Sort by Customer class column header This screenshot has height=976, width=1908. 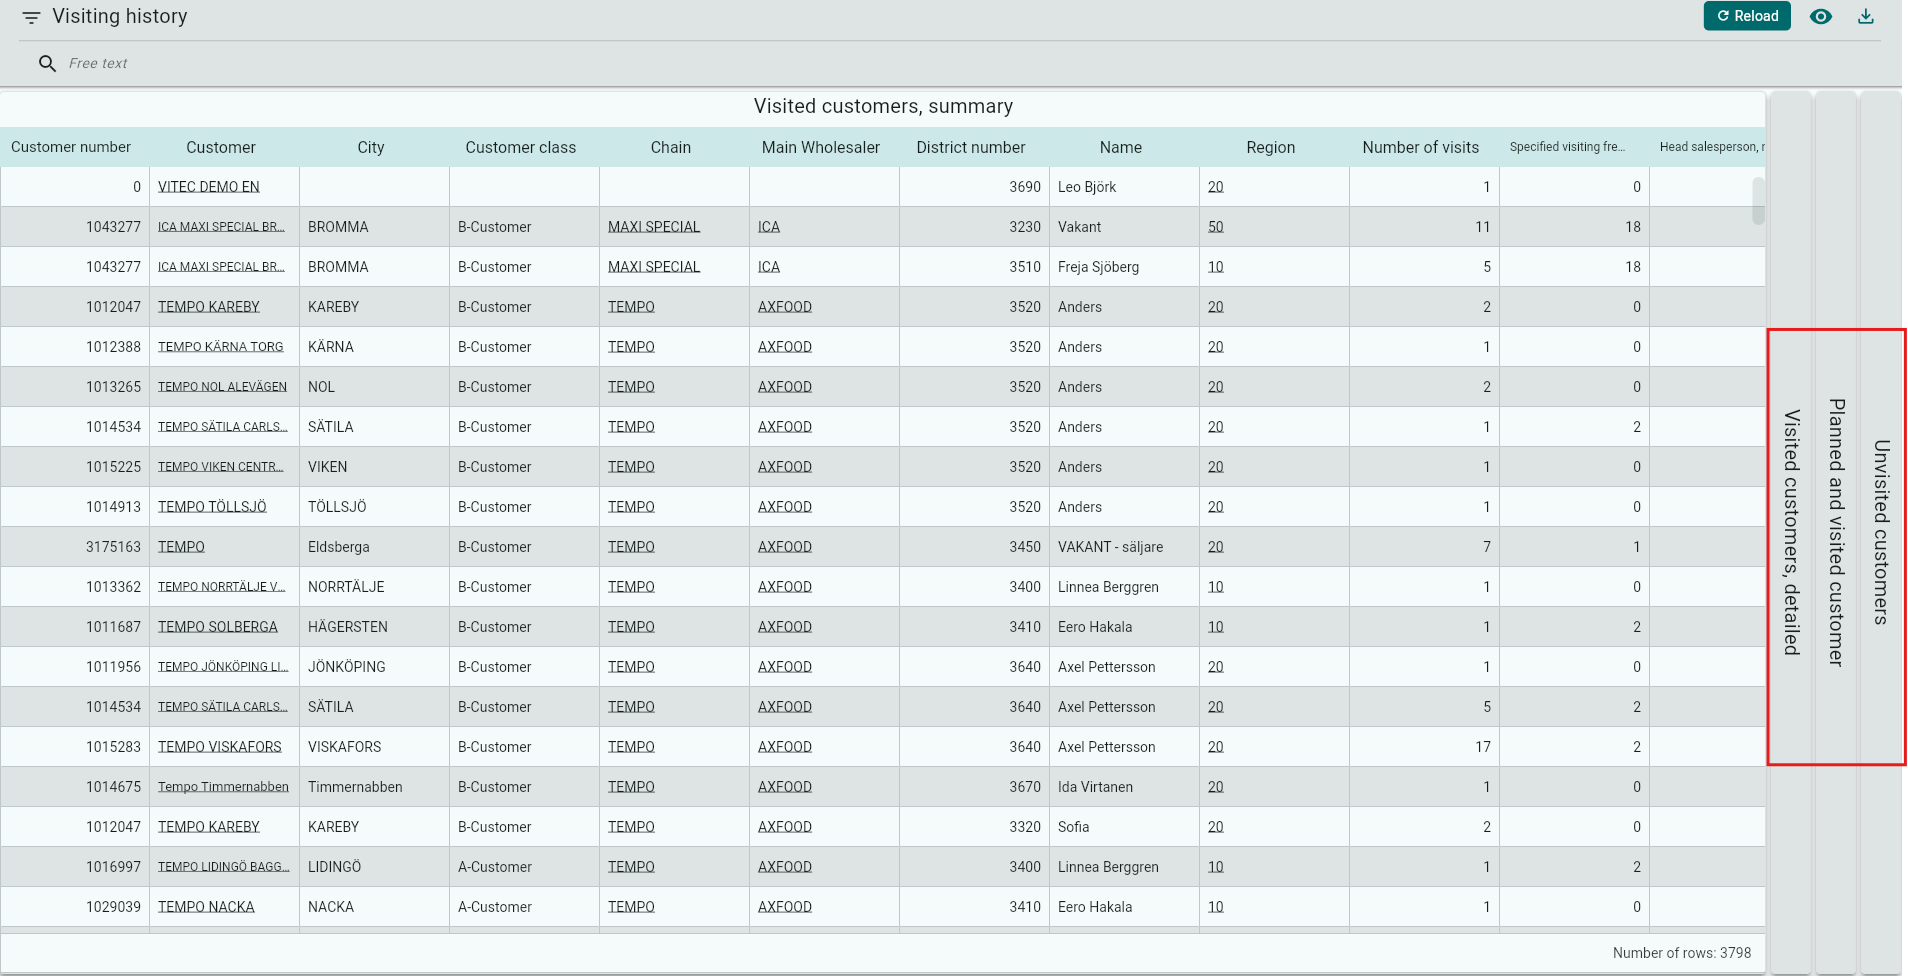[521, 147]
